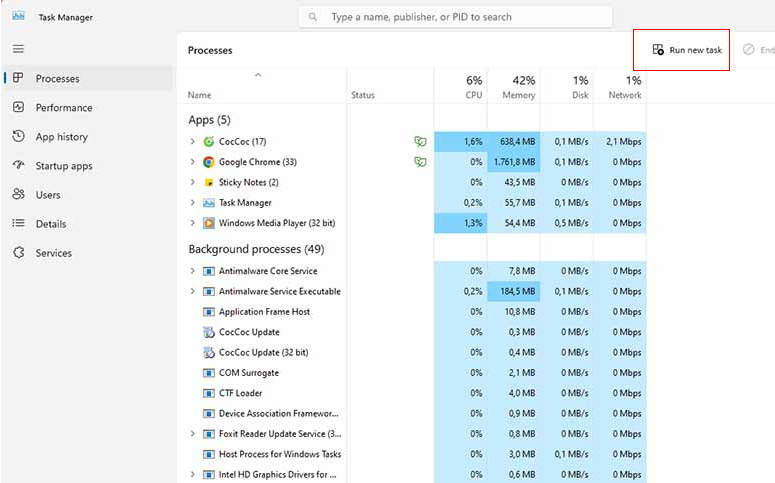Image resolution: width=775 pixels, height=483 pixels.
Task: Click the Google Chrome app icon
Action: click(x=209, y=162)
